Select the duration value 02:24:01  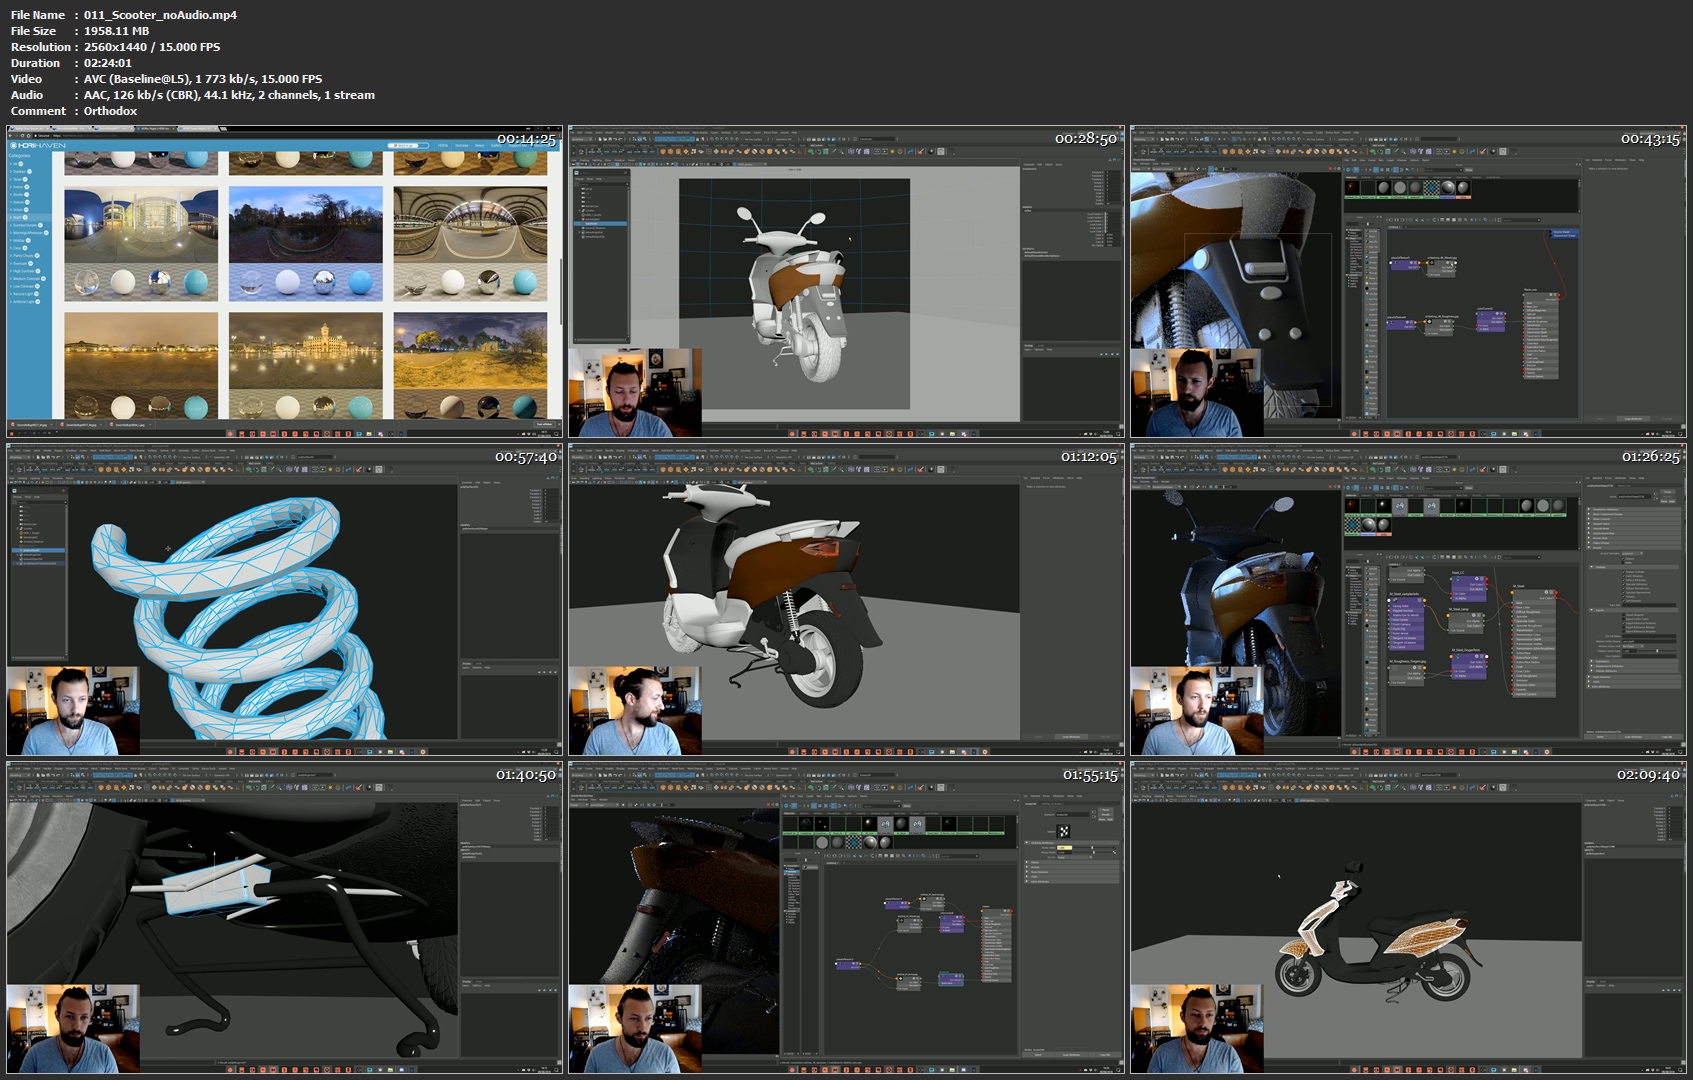pyautogui.click(x=108, y=63)
